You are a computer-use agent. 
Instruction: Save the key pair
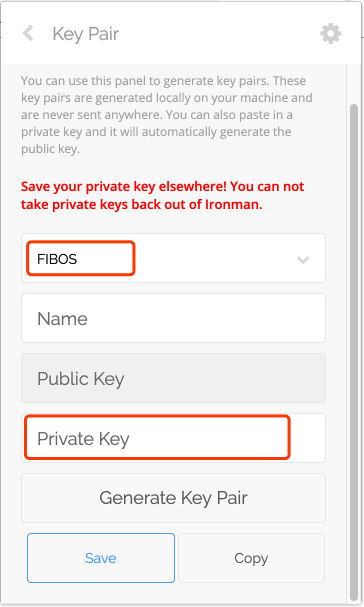click(101, 558)
